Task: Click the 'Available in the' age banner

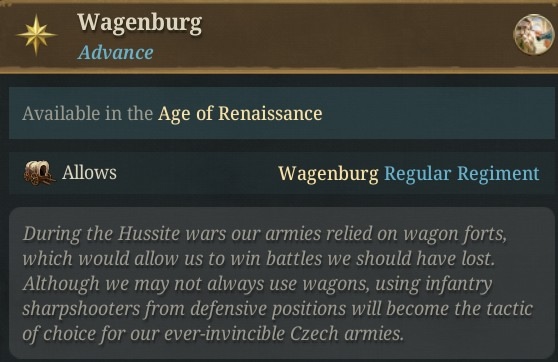Action: pos(282,113)
